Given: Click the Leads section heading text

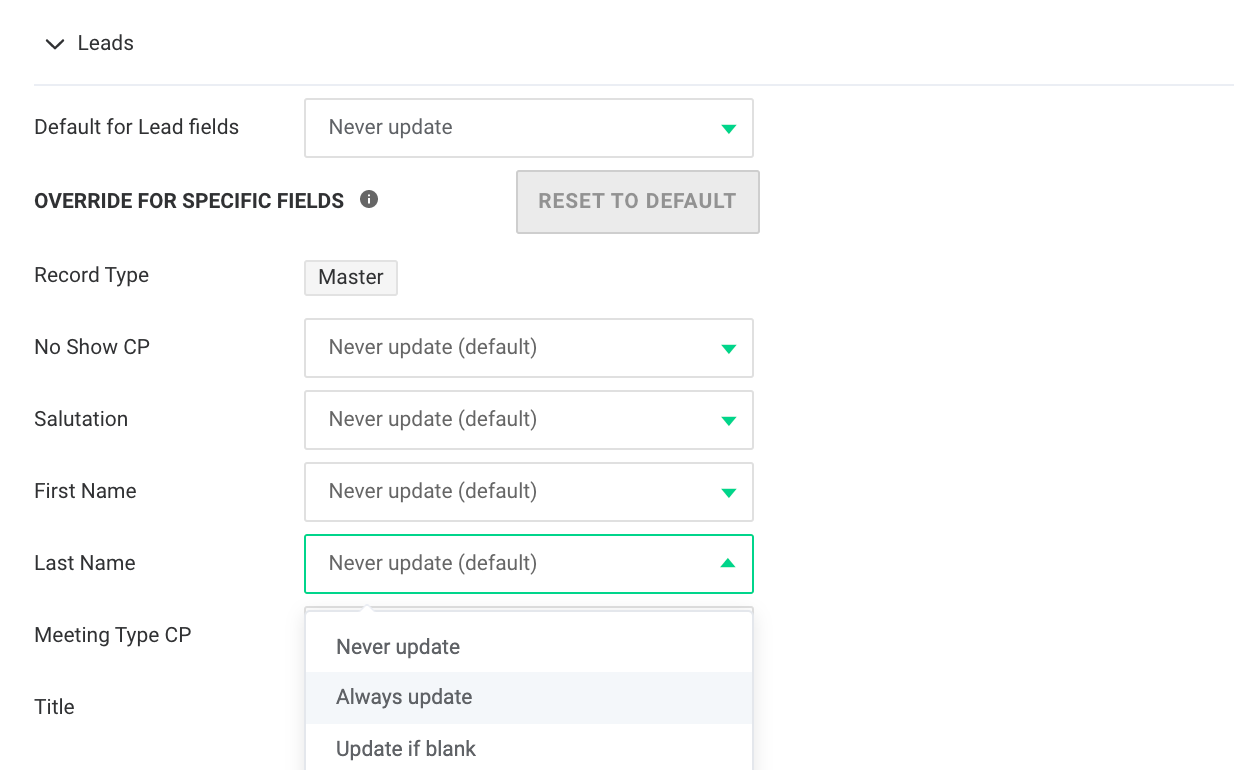Looking at the screenshot, I should click(x=105, y=44).
